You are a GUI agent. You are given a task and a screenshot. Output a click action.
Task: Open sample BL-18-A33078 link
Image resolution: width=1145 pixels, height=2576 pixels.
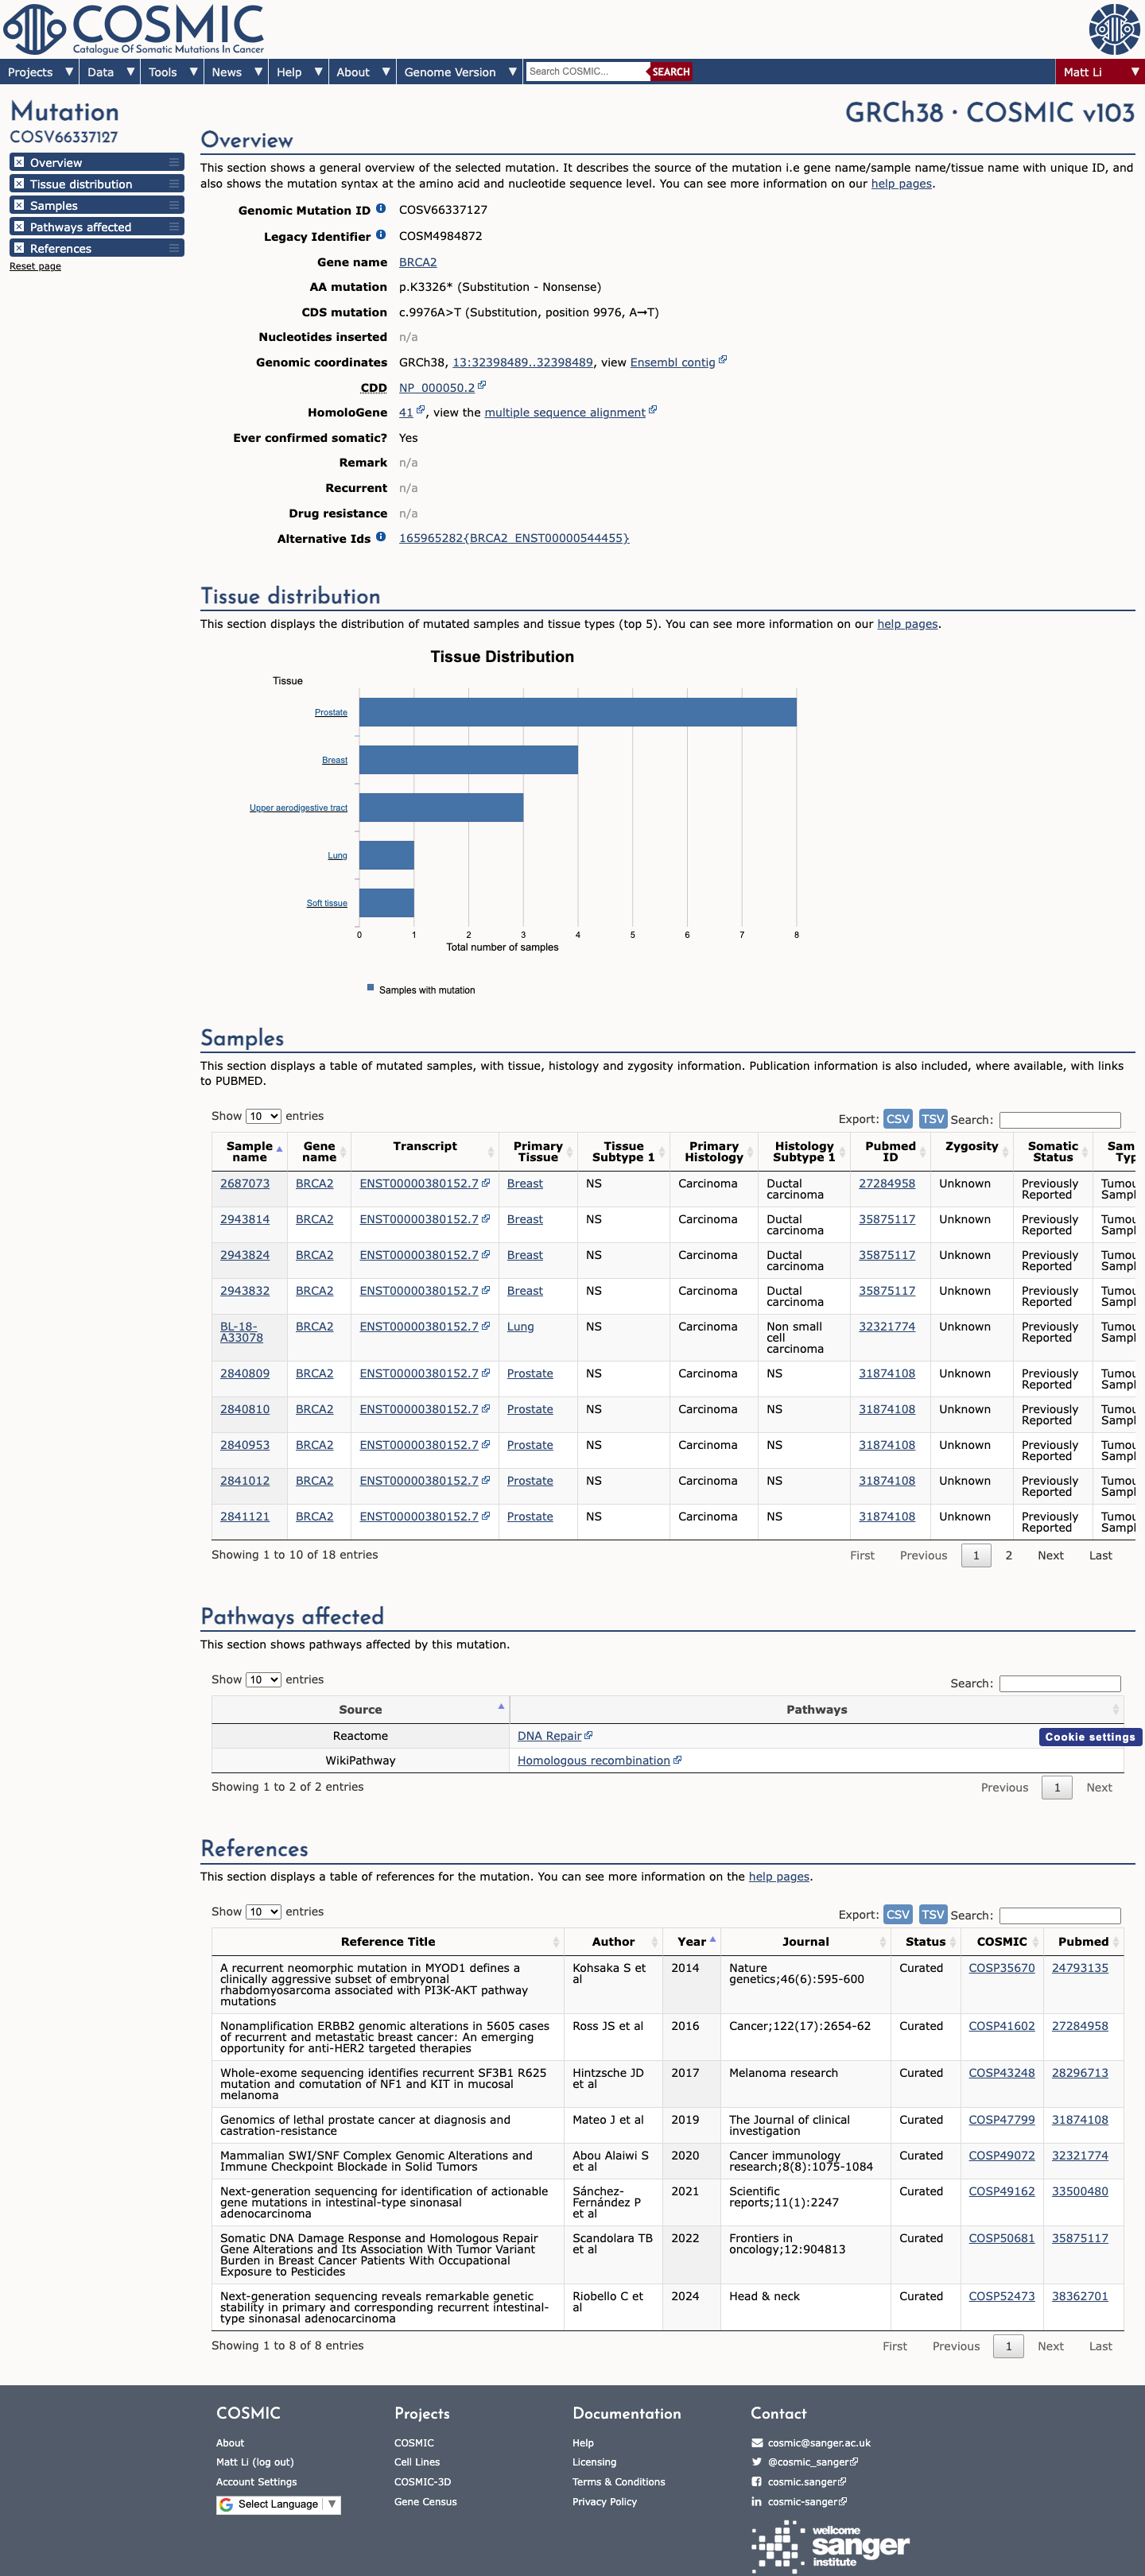pyautogui.click(x=242, y=1331)
